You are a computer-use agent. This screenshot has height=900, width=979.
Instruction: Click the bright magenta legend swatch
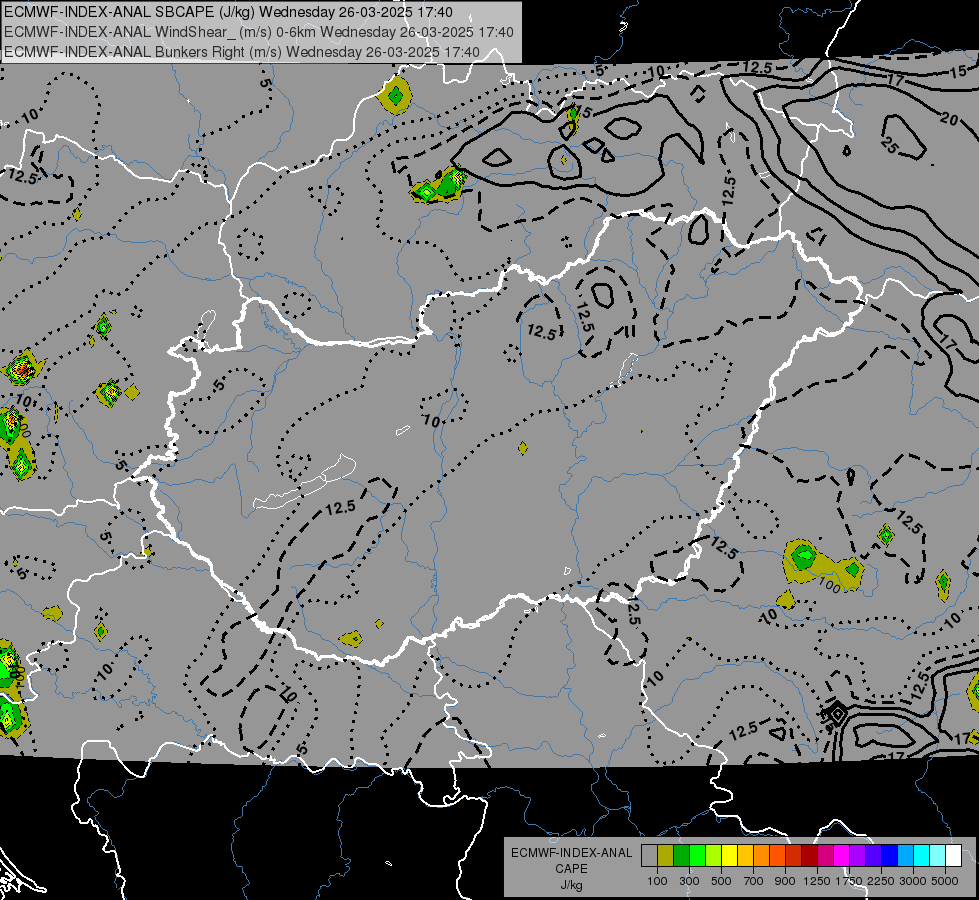pos(842,855)
